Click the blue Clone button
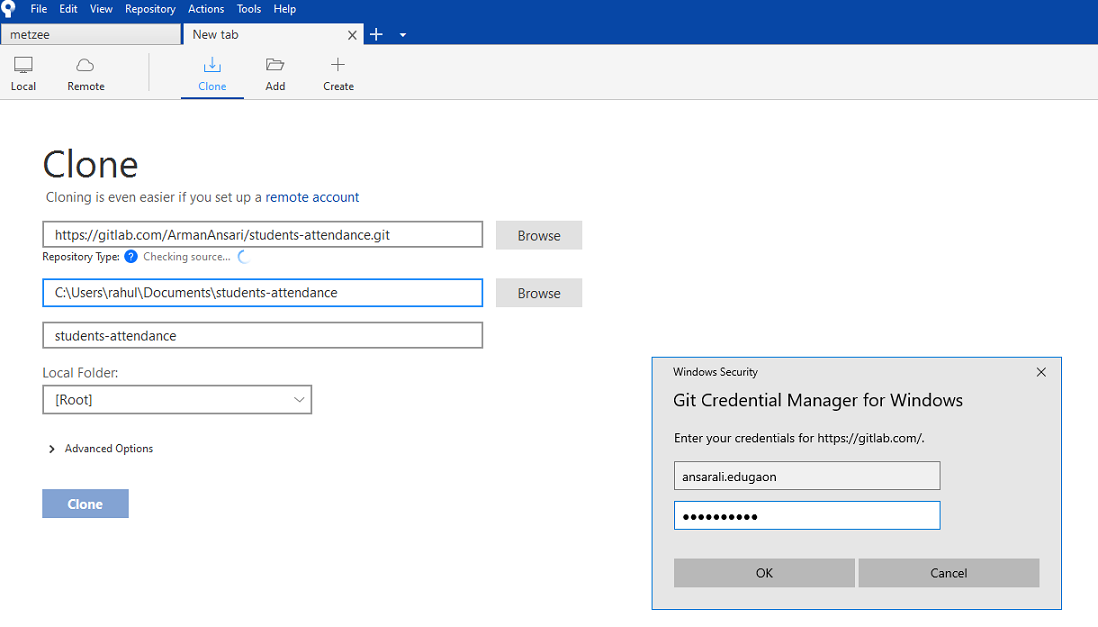 [85, 504]
